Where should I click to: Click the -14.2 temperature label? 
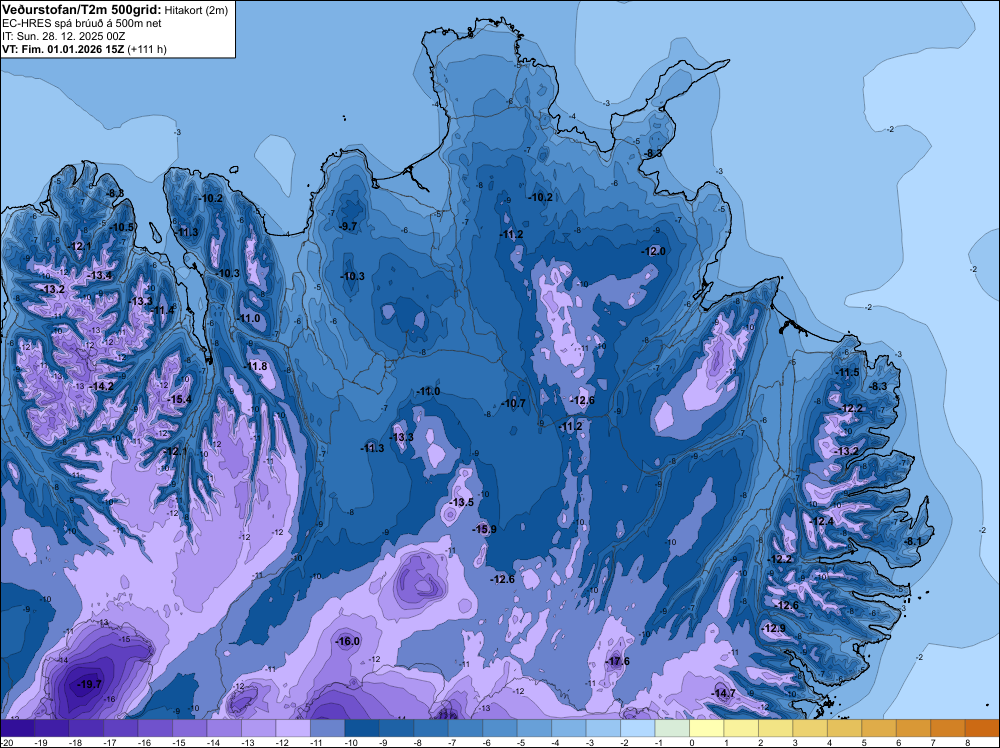coord(101,386)
